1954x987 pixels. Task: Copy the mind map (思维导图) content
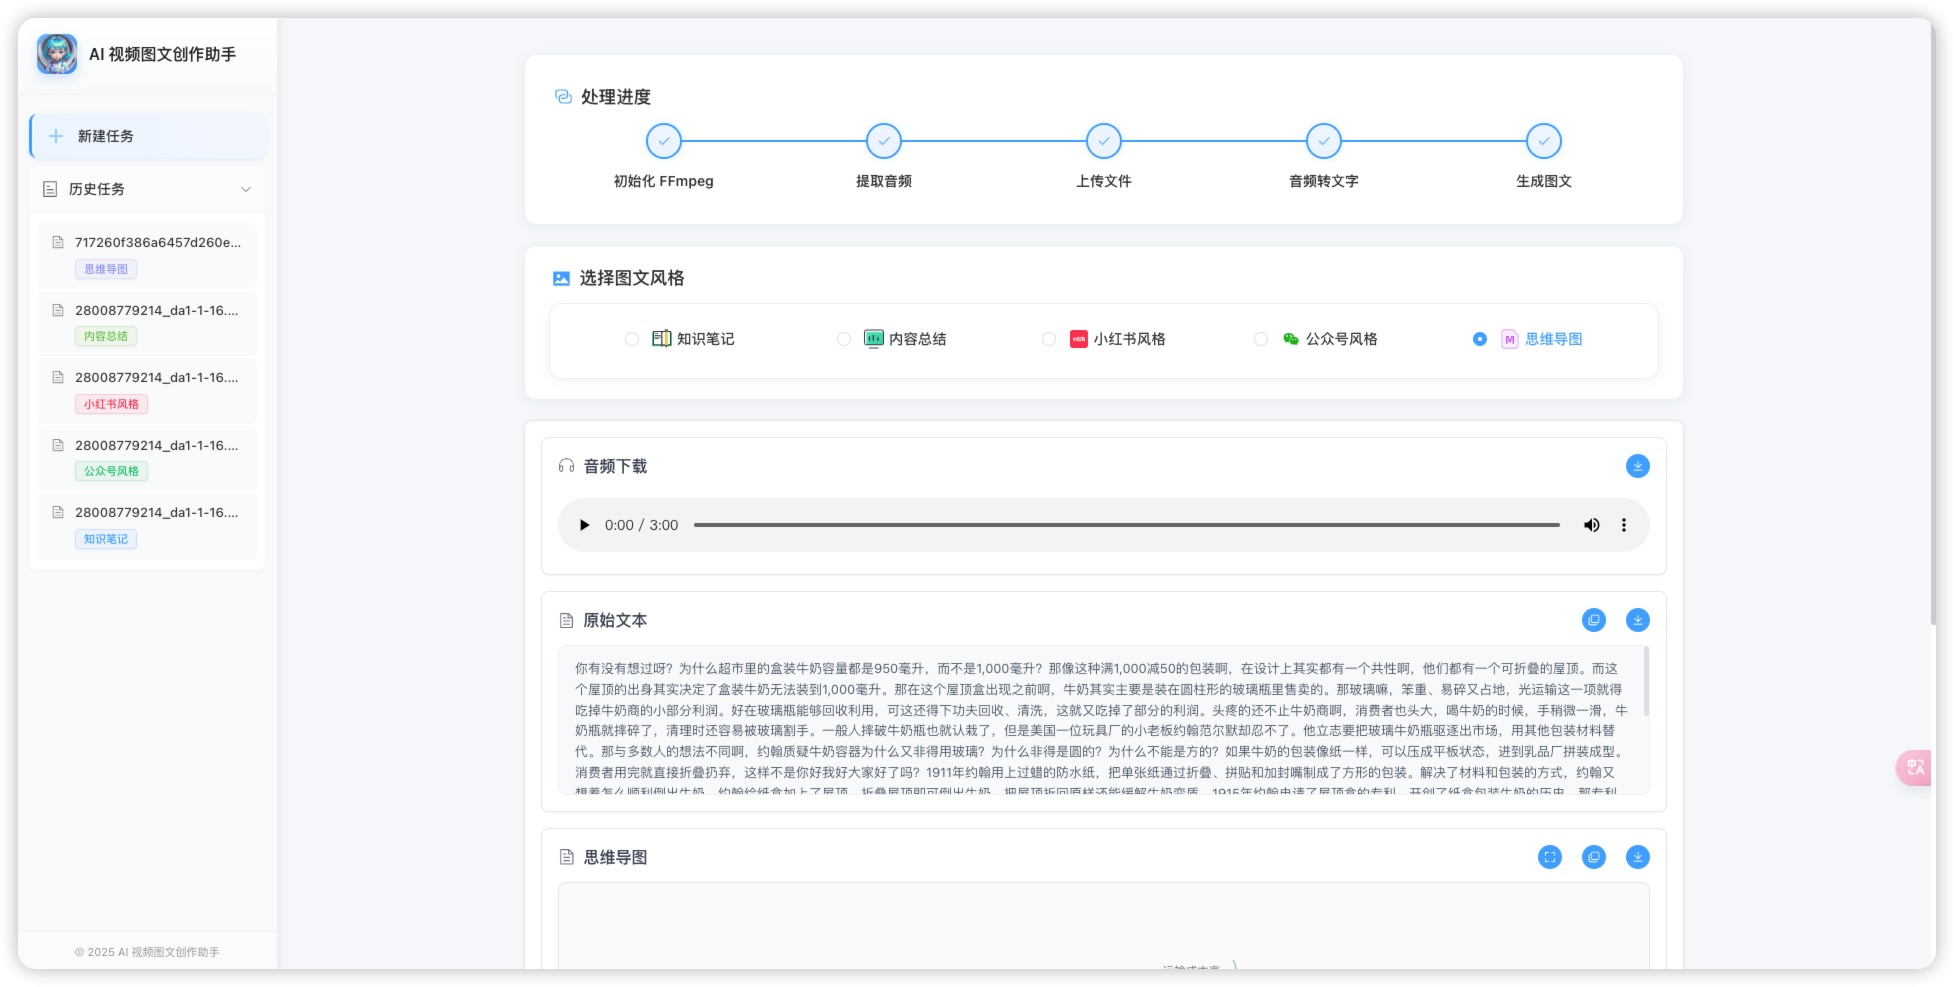click(x=1593, y=857)
